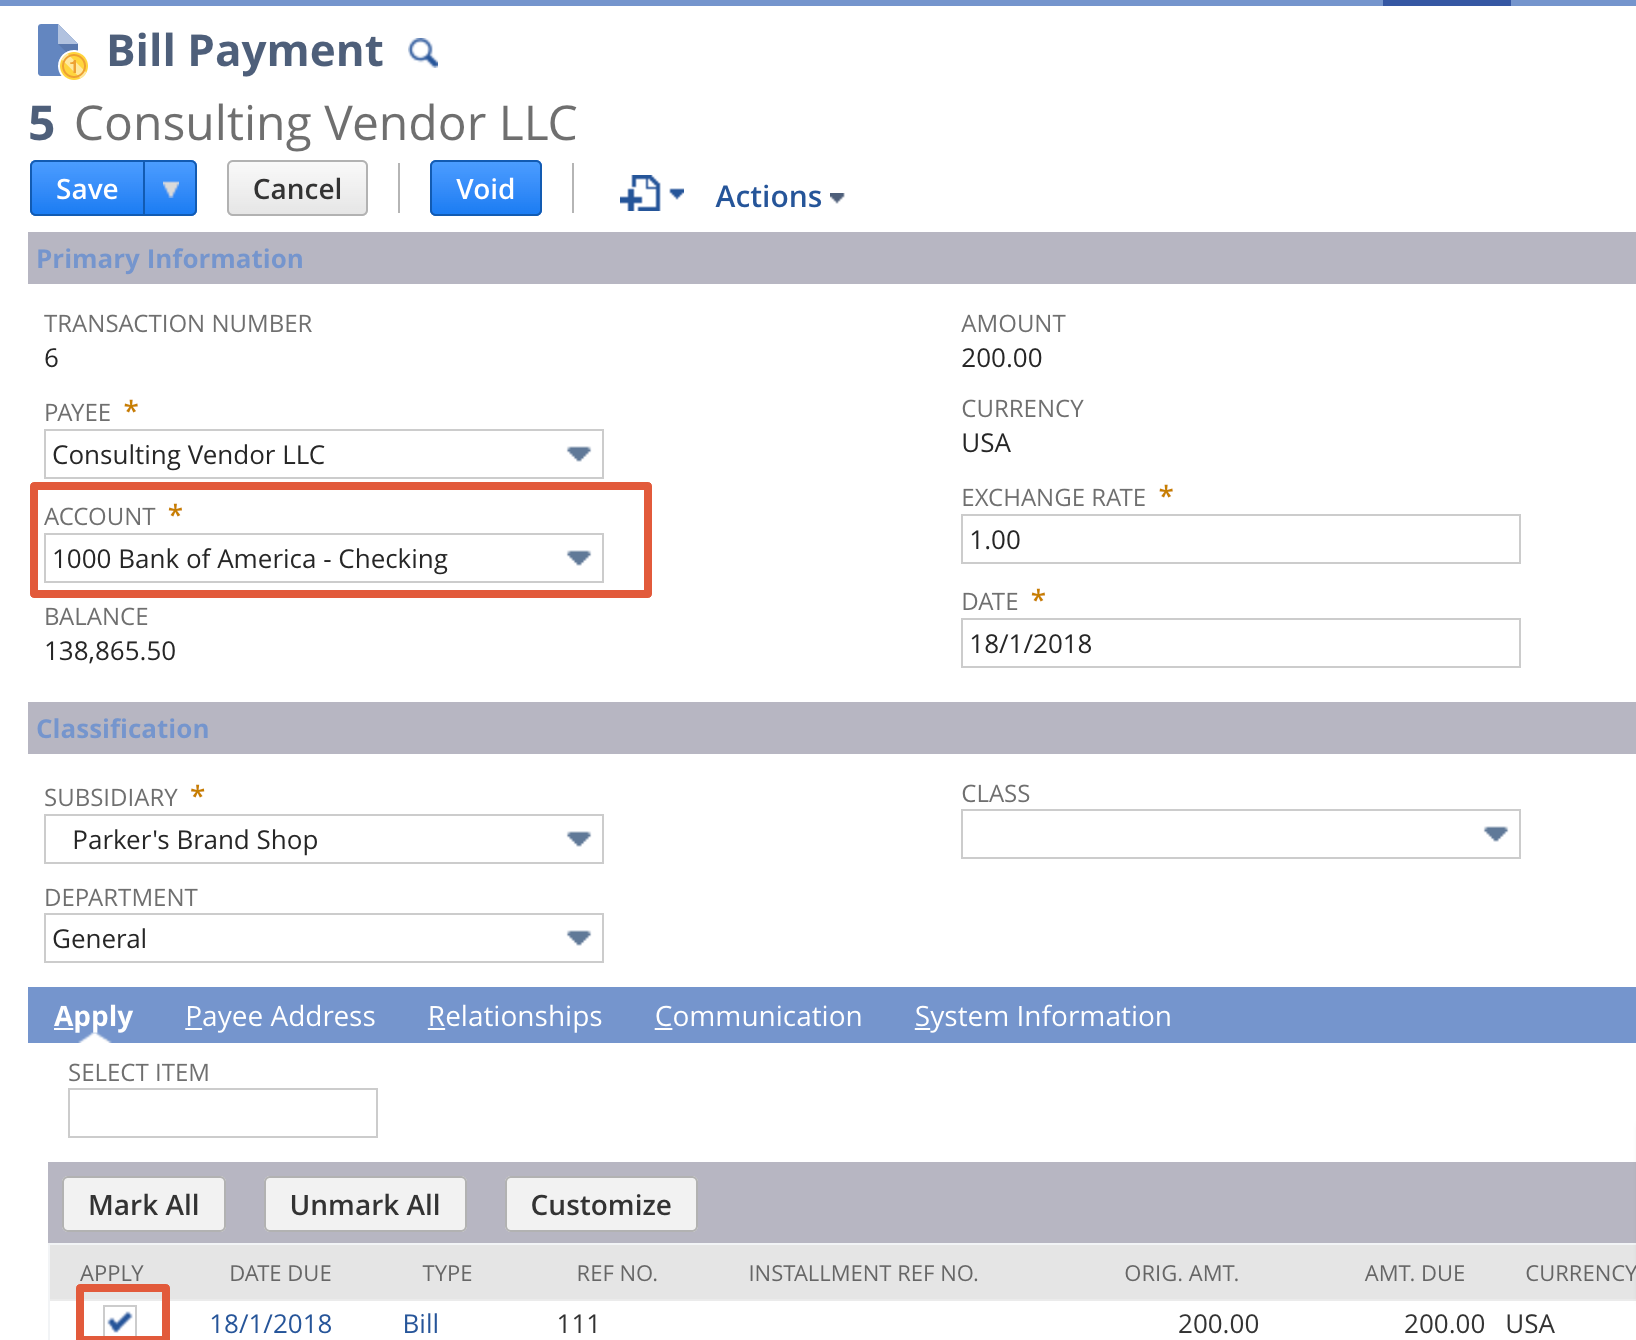Image resolution: width=1636 pixels, height=1340 pixels.
Task: Open the Communication tab
Action: [758, 1016]
